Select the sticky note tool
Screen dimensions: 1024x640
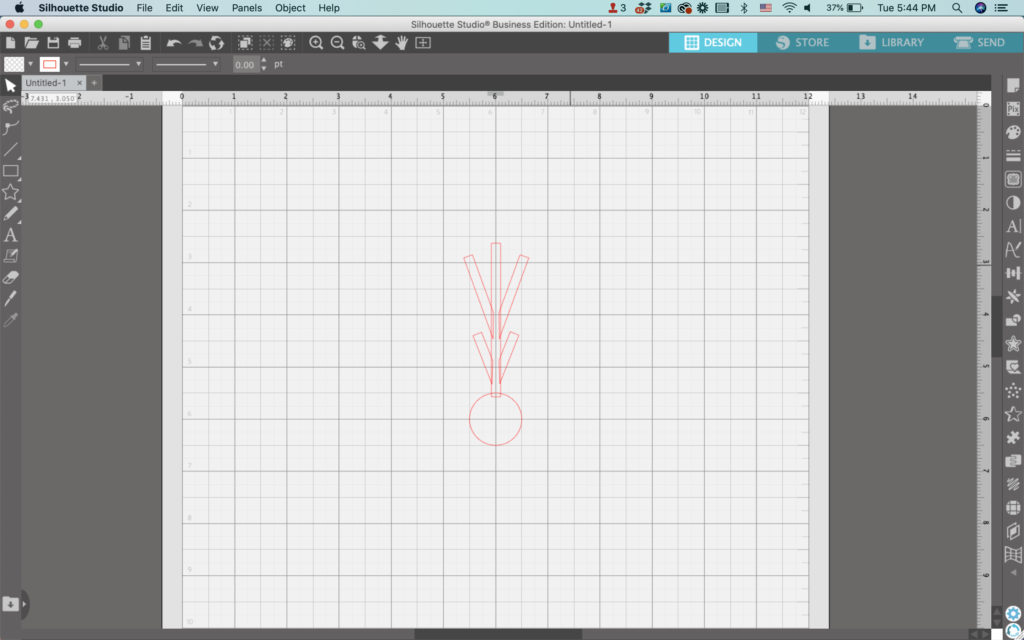(10, 256)
